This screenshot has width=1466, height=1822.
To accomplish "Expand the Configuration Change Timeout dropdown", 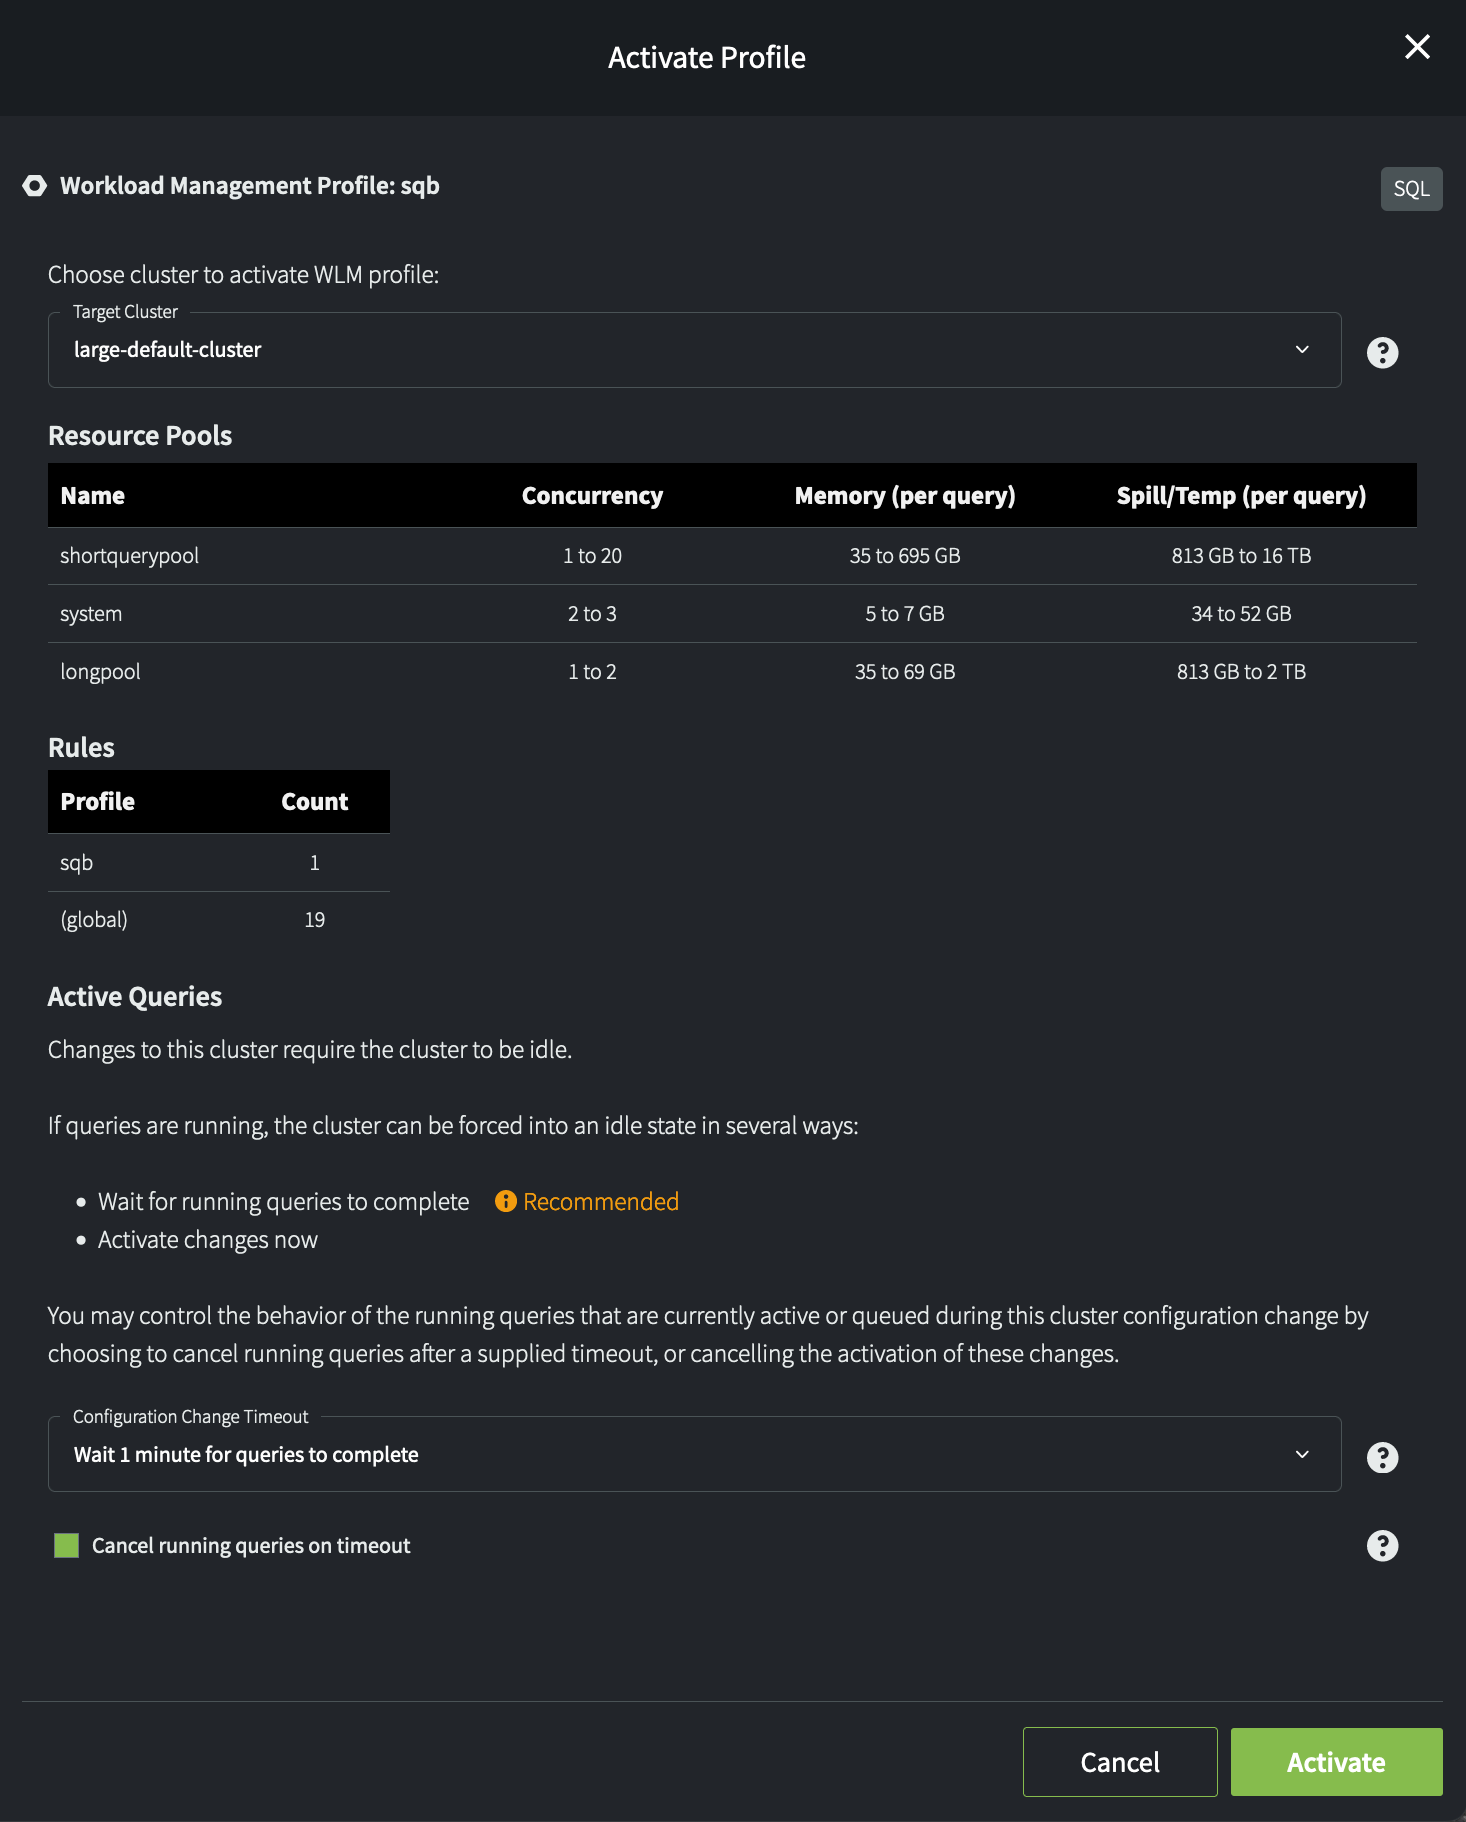I will (x=694, y=1455).
